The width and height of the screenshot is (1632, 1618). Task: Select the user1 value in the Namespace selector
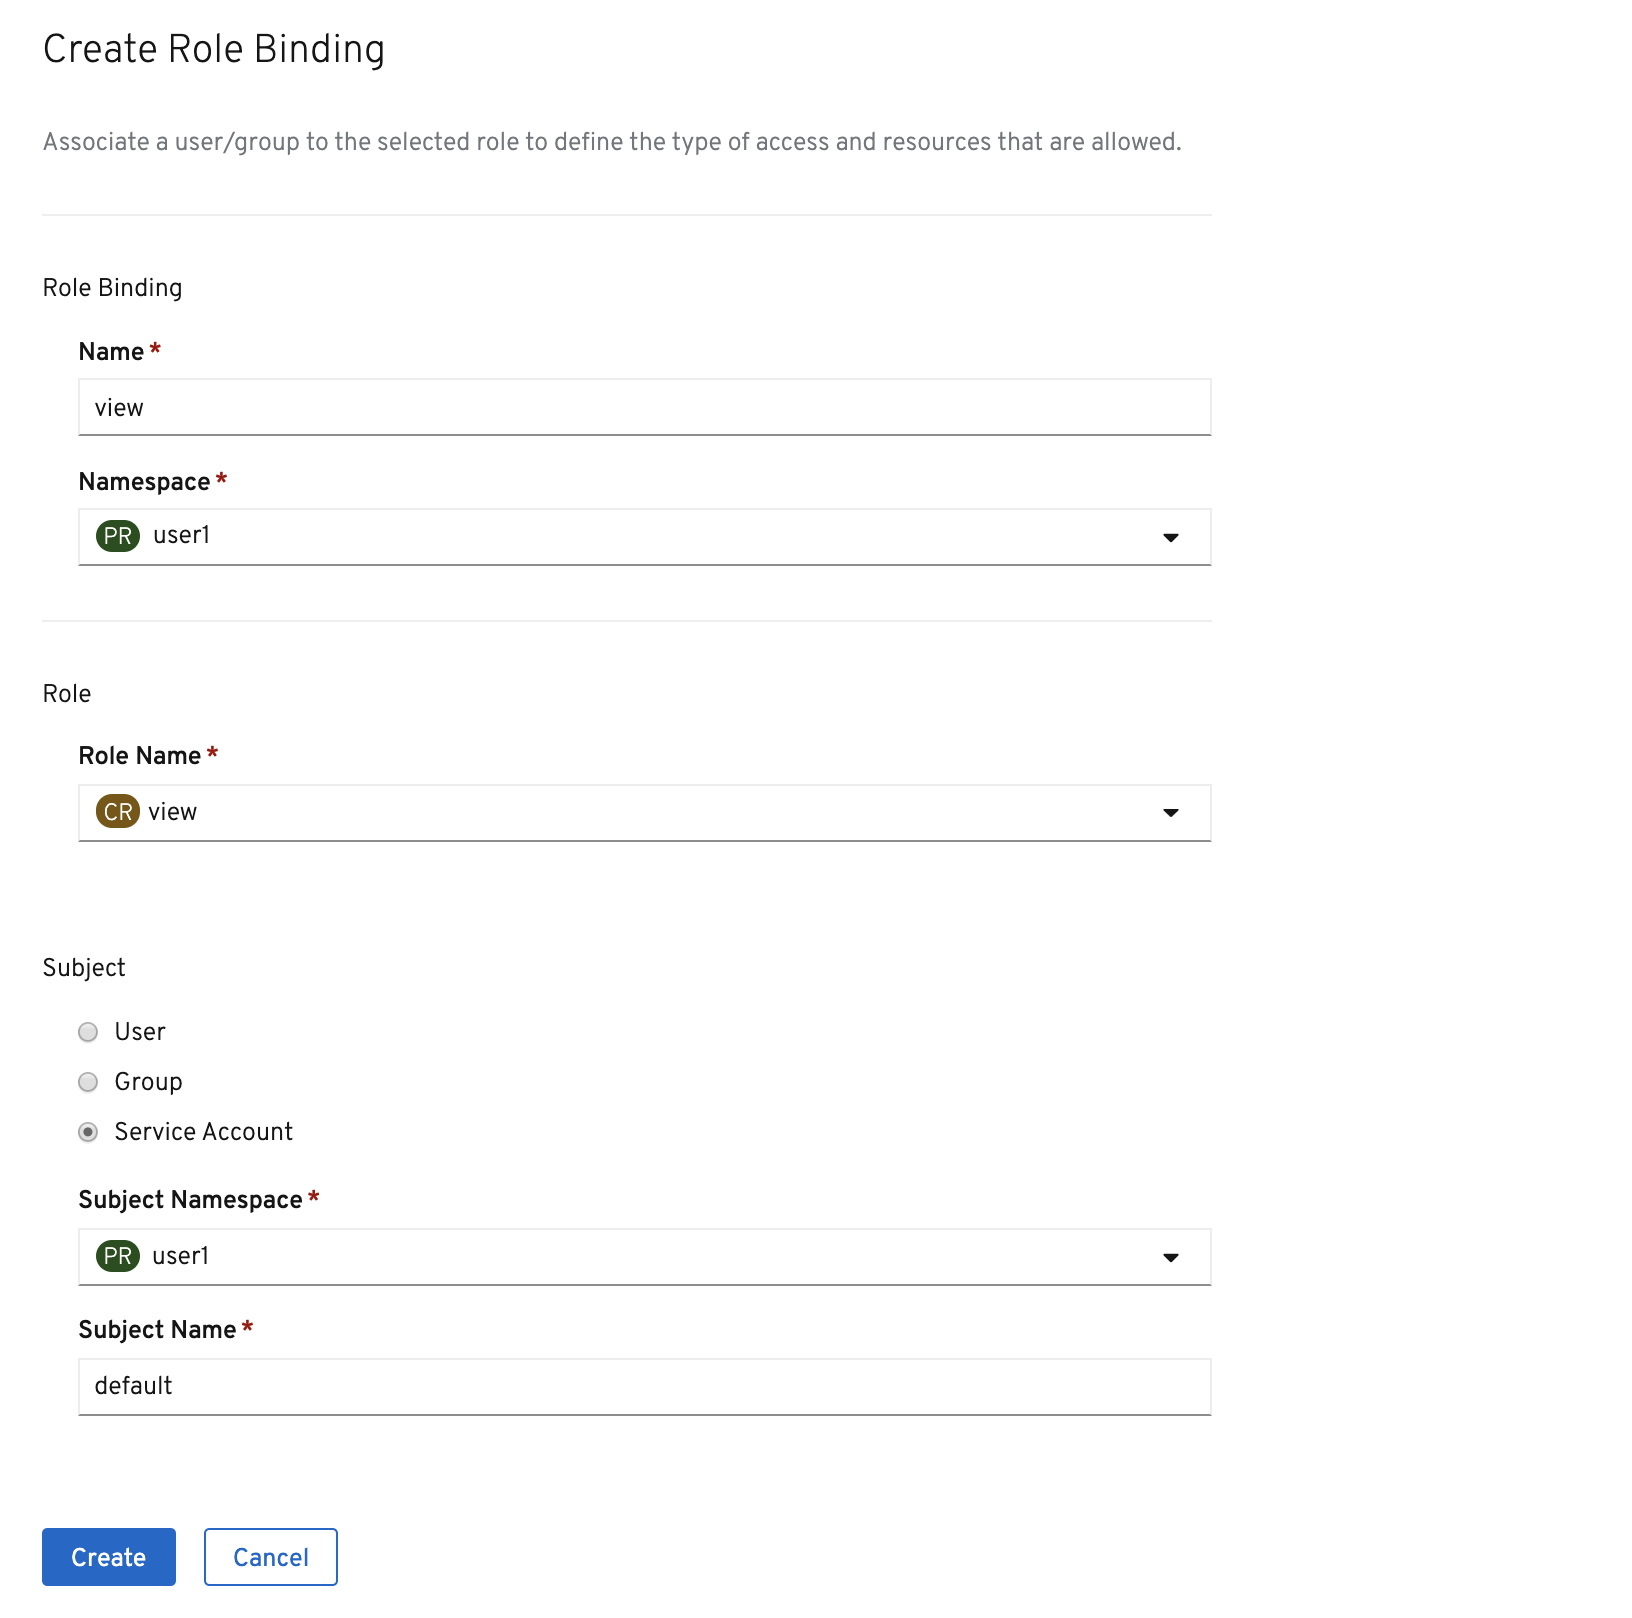(181, 535)
